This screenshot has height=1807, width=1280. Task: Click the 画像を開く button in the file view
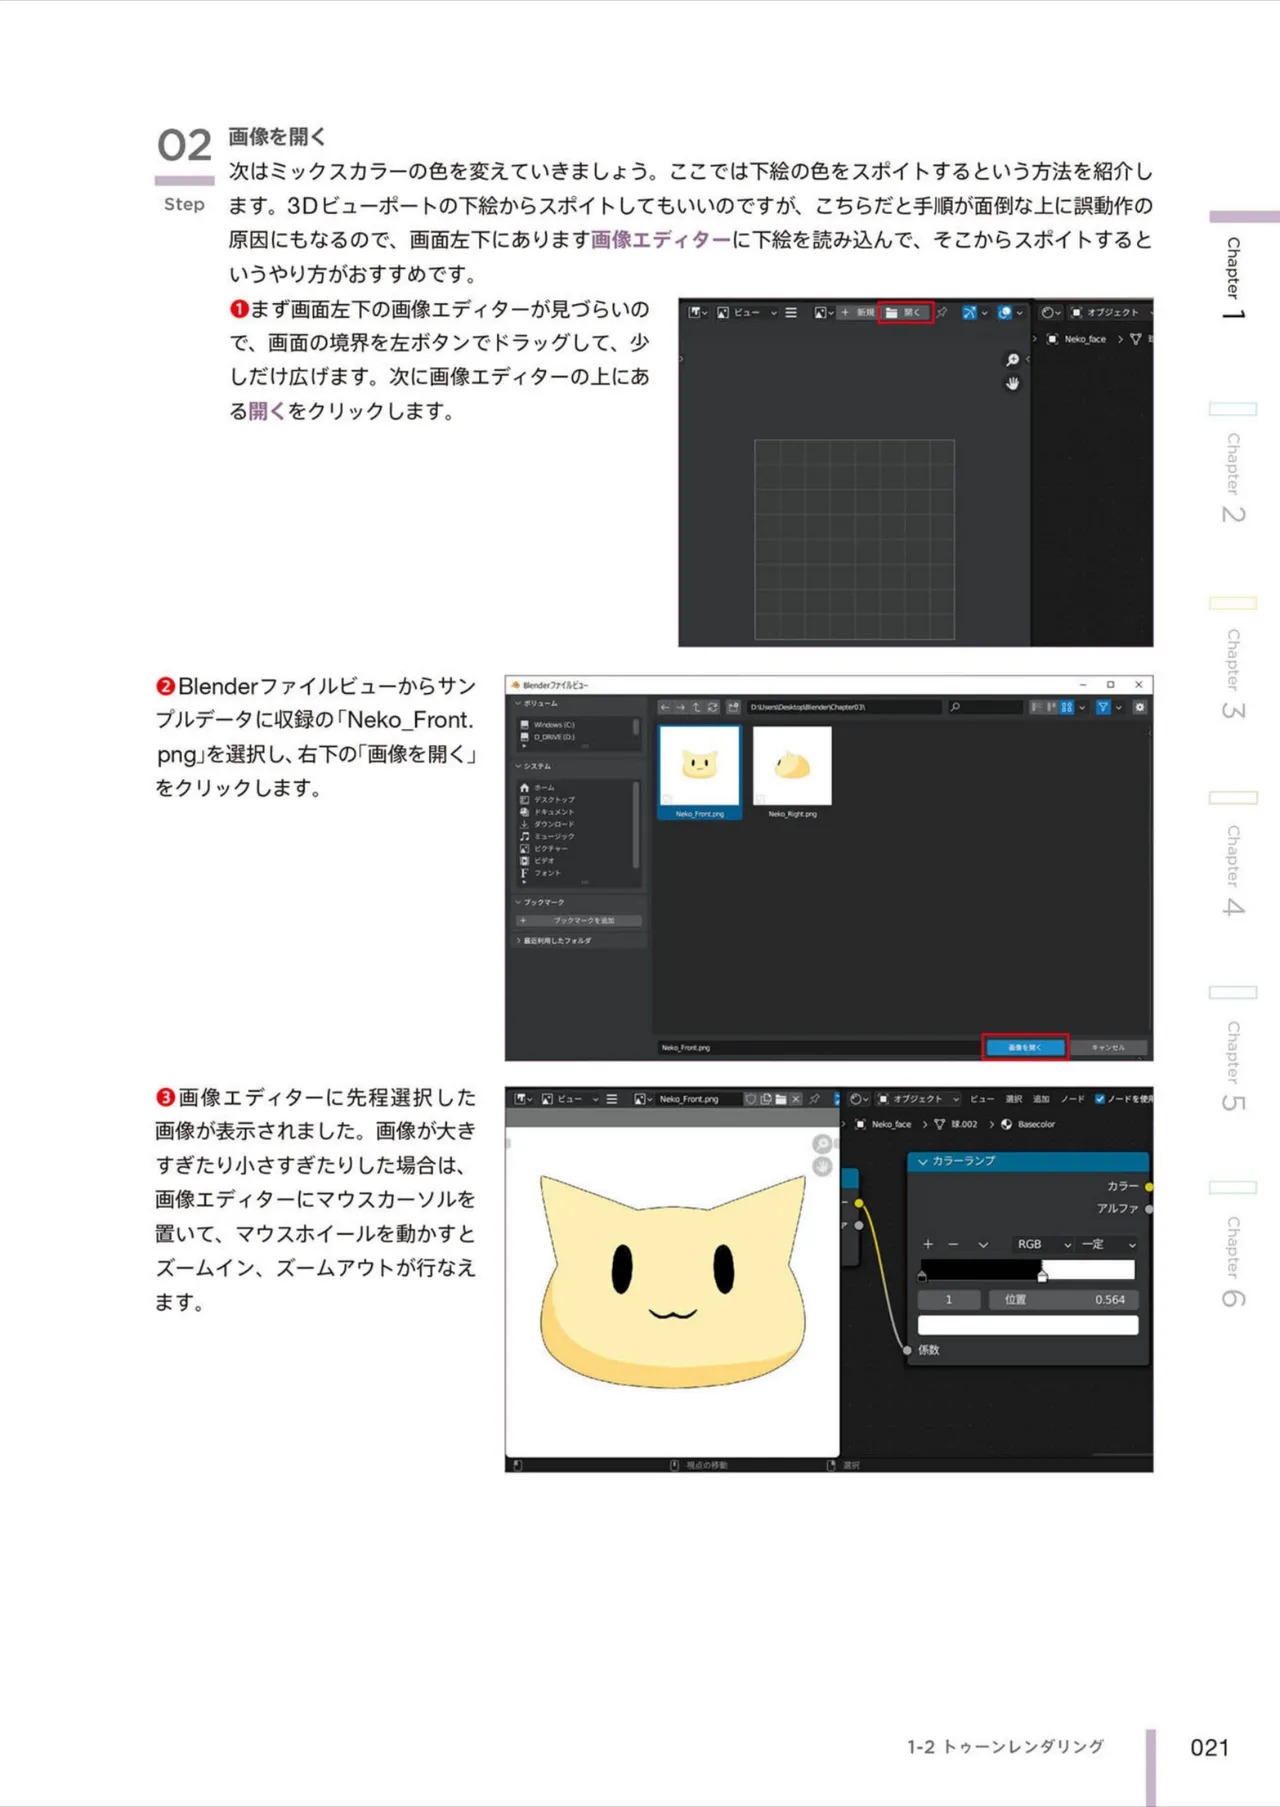pyautogui.click(x=1025, y=1047)
